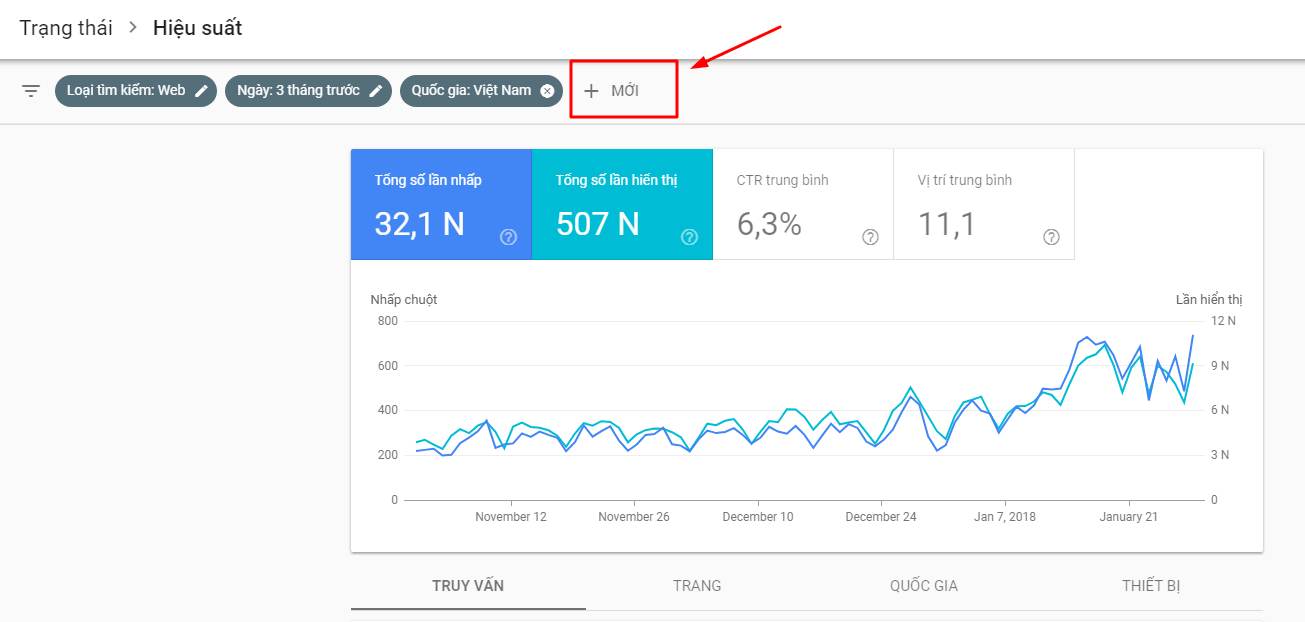Open help icon on CTR trung bình card
Viewport: 1305px width, 622px height.
870,237
